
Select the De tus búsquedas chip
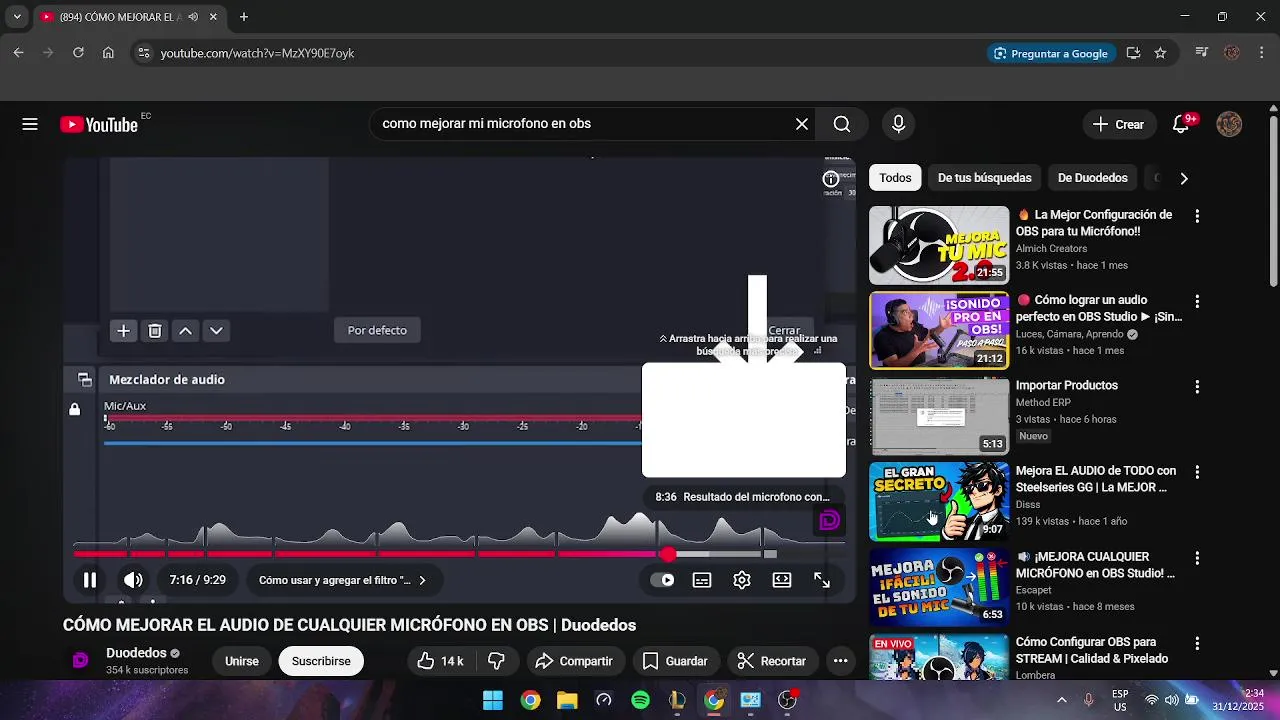(984, 178)
